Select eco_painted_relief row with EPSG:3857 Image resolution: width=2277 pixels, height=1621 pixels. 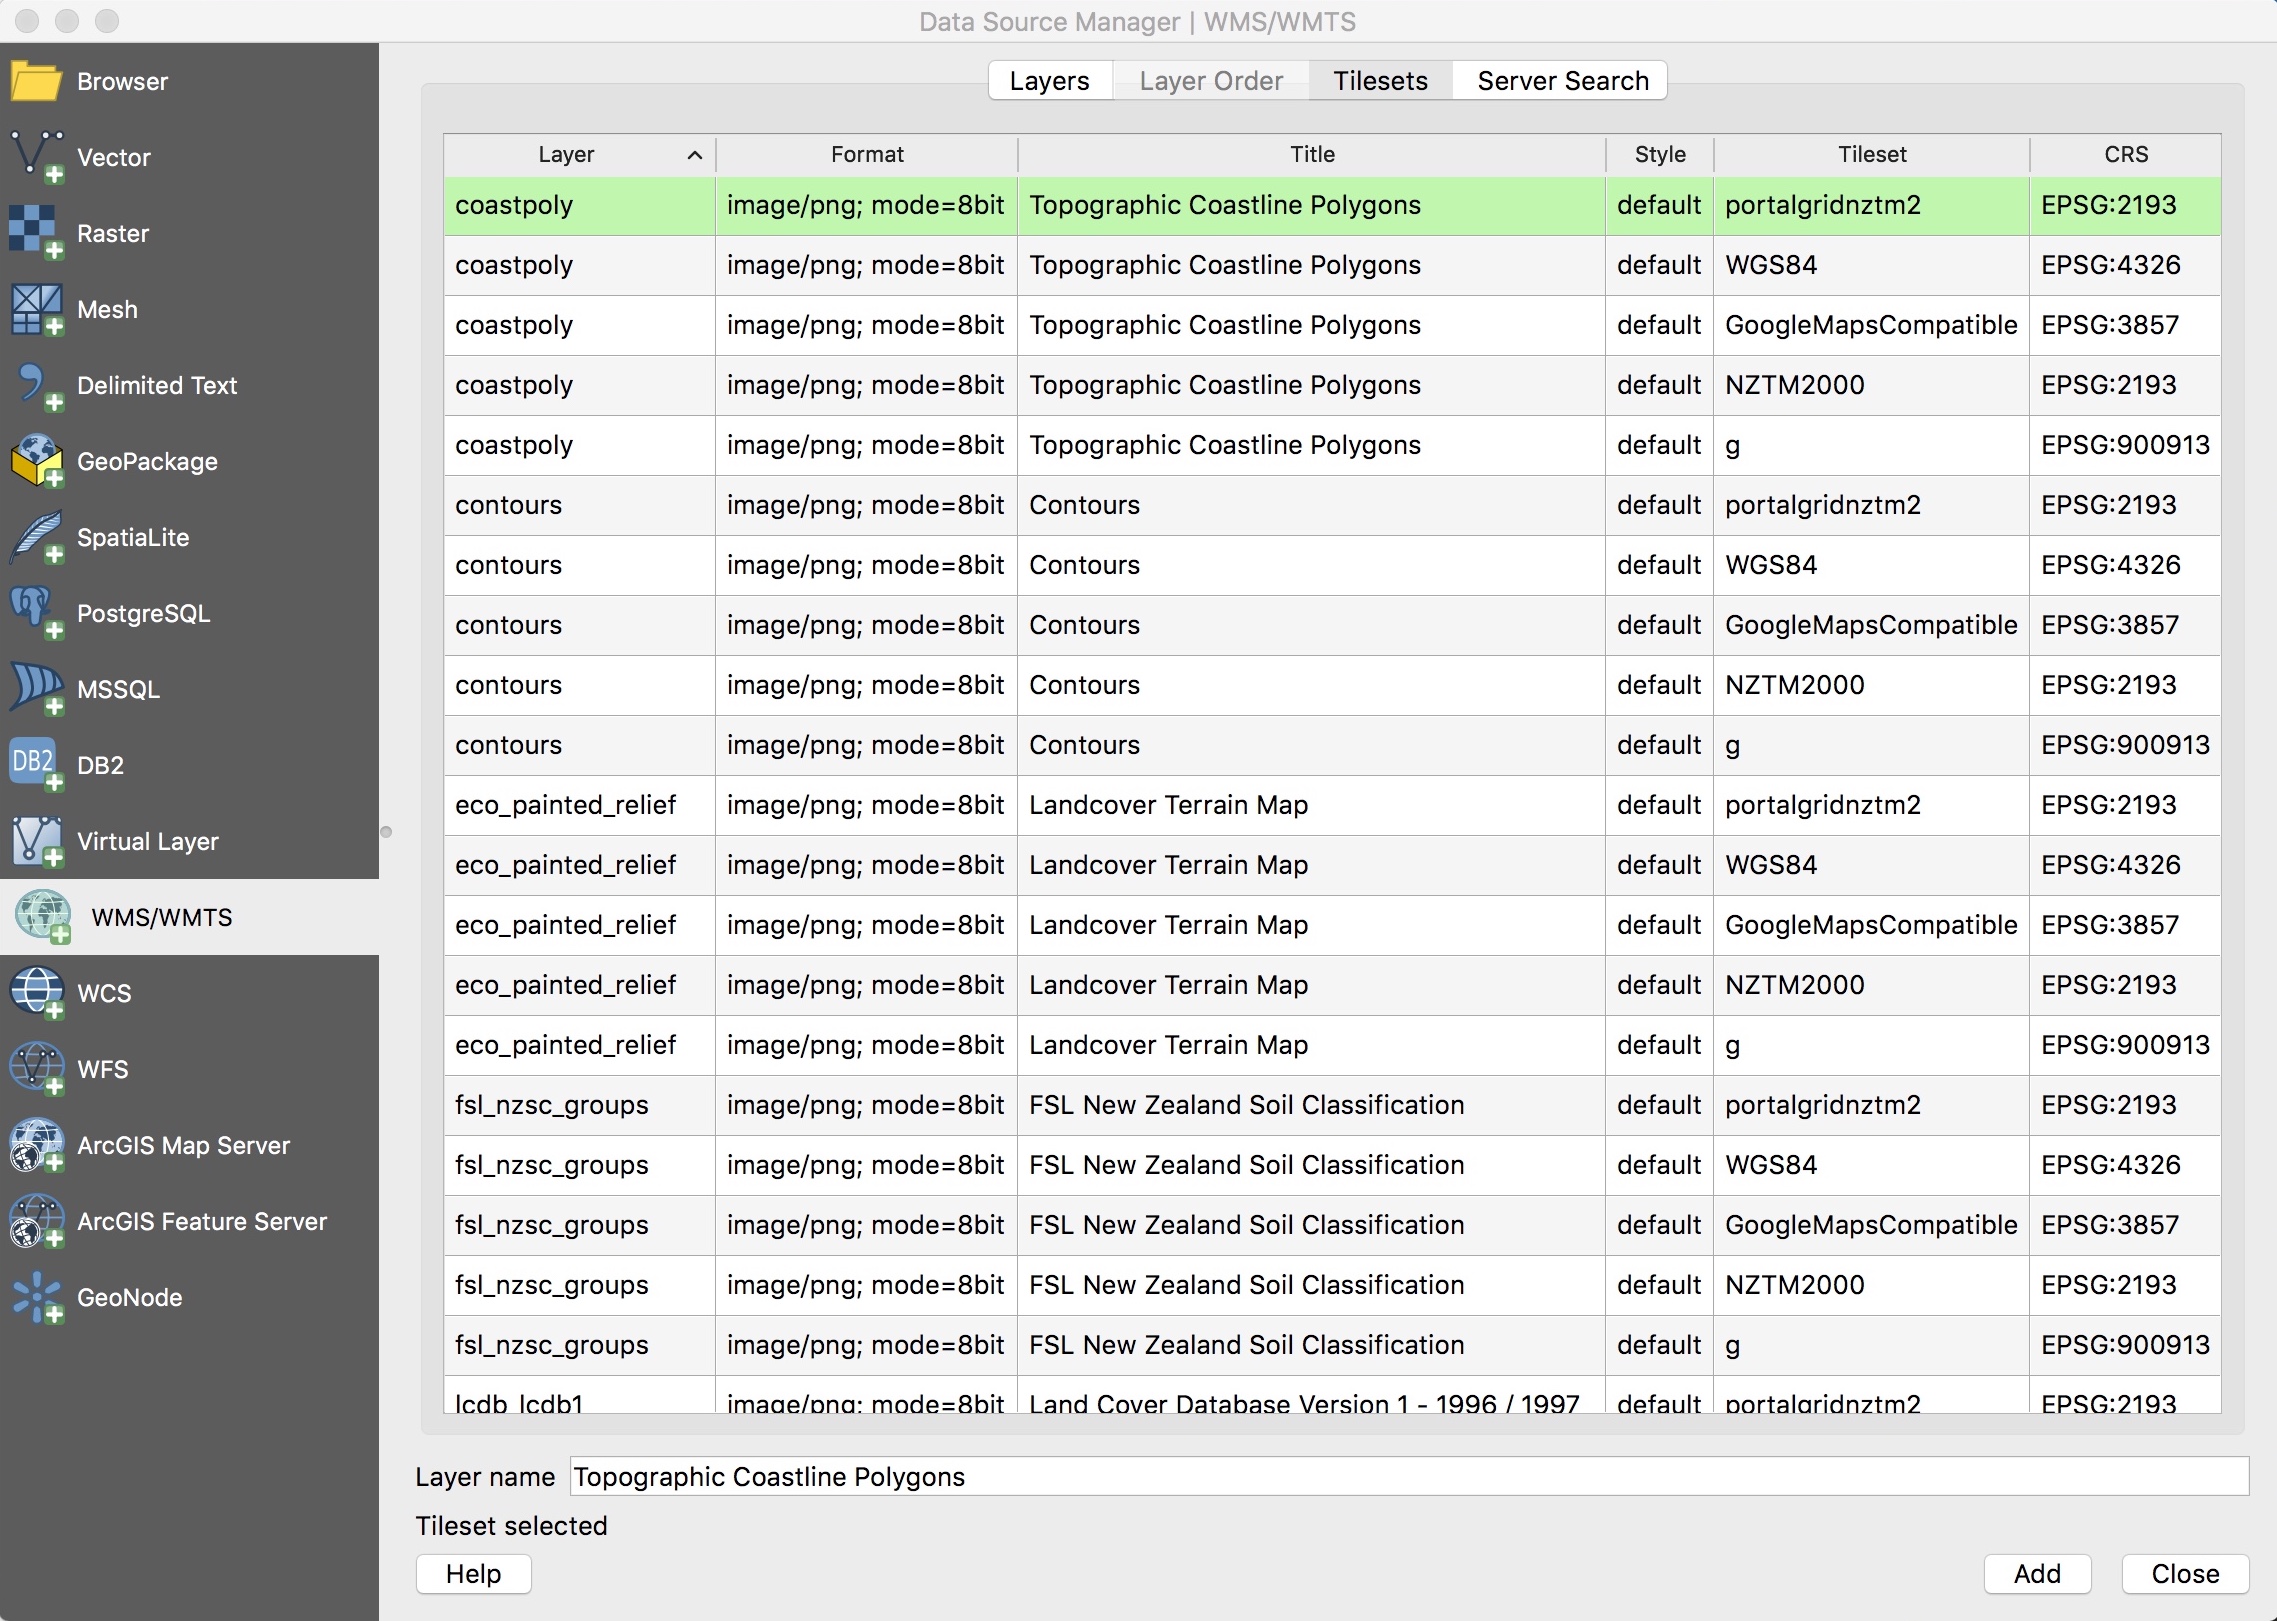pyautogui.click(x=1332, y=925)
